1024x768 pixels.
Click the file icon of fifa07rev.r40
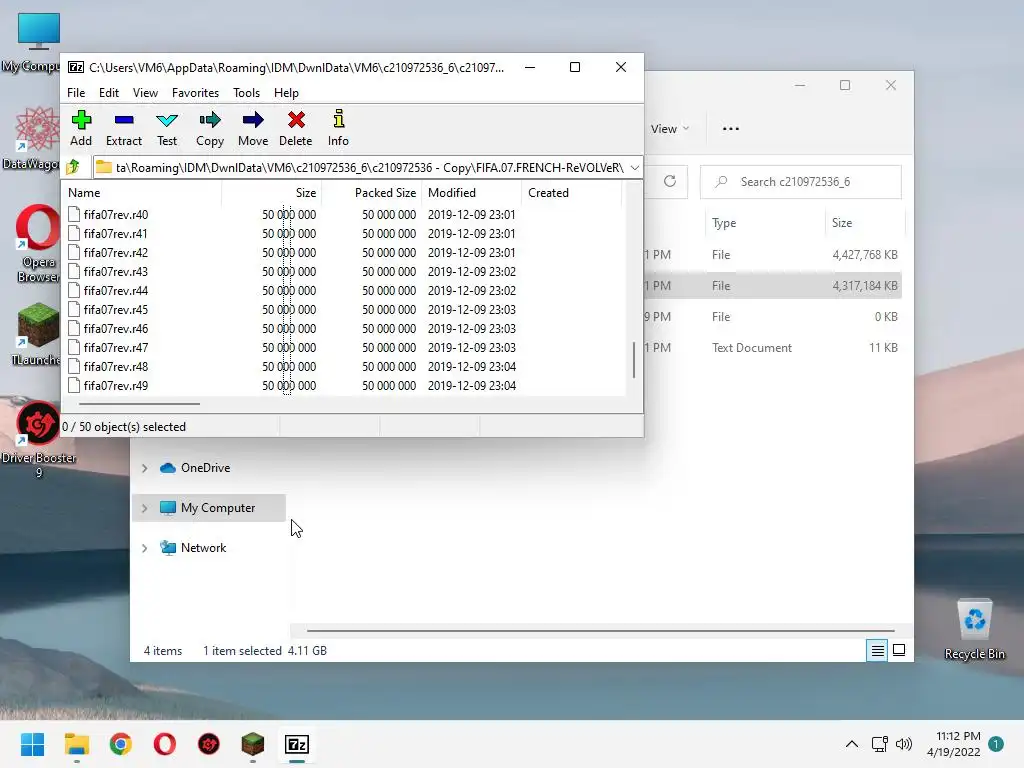tap(74, 214)
